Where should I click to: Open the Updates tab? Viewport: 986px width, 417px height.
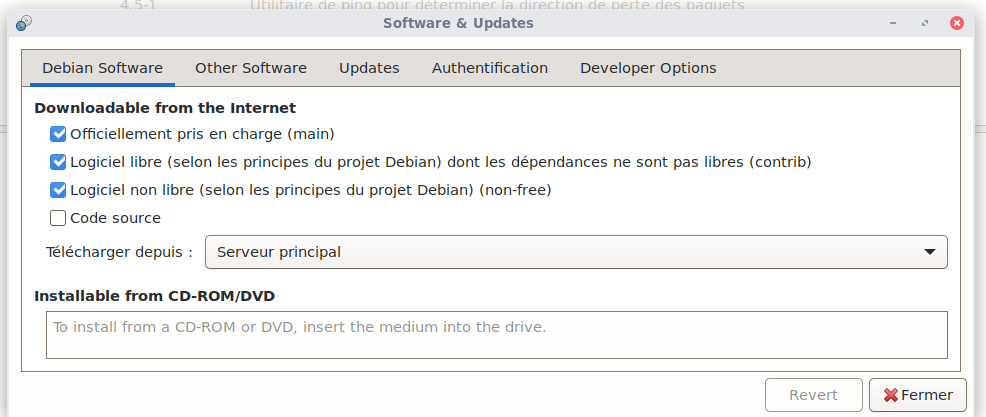click(369, 68)
